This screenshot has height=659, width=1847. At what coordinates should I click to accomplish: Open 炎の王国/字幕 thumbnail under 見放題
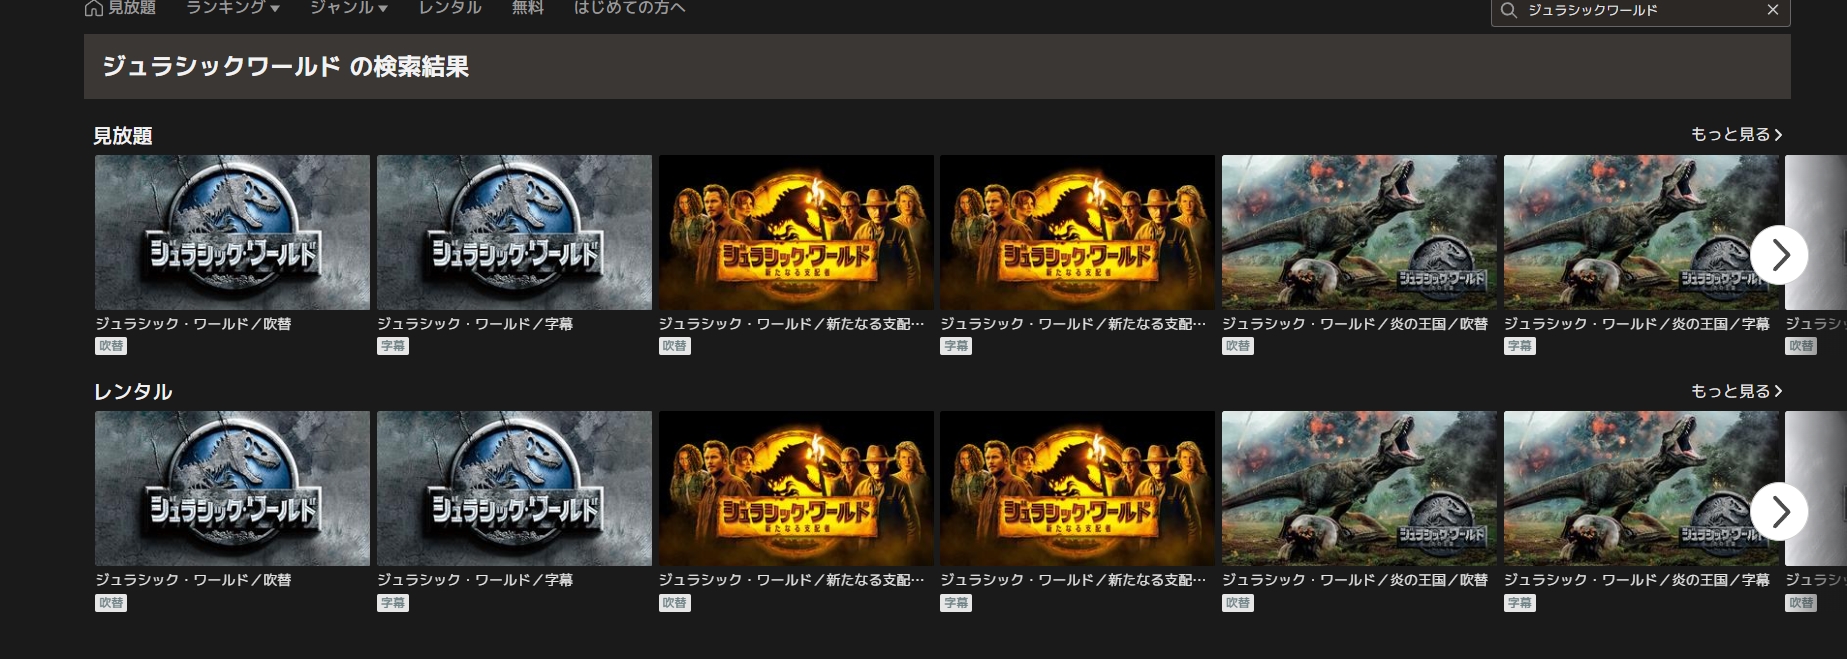pyautogui.click(x=1641, y=232)
